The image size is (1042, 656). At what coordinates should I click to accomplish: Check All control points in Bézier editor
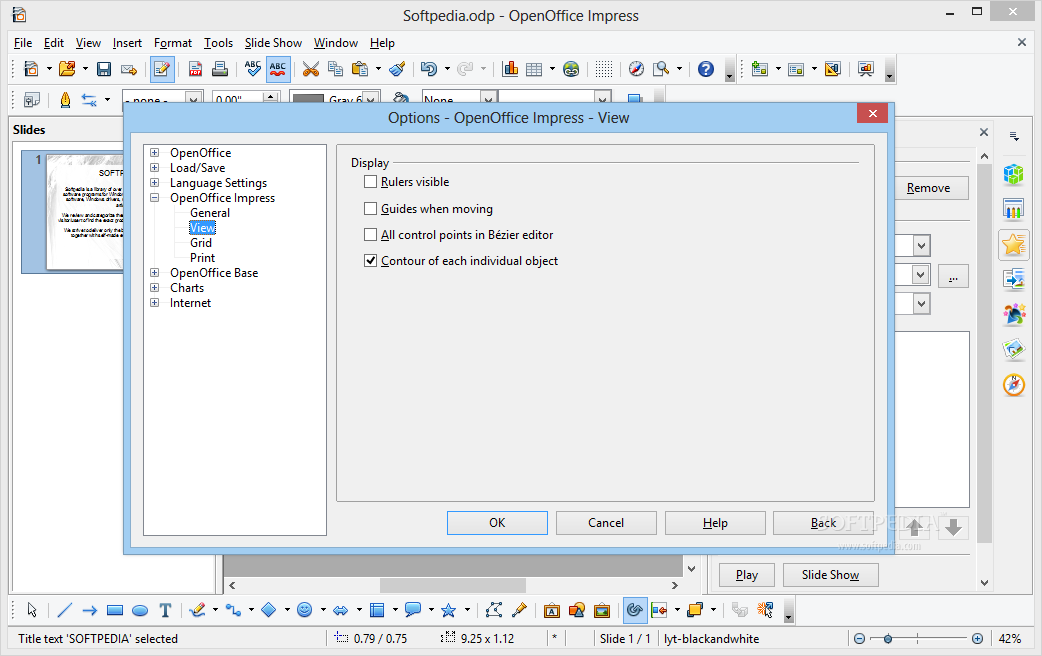[370, 235]
